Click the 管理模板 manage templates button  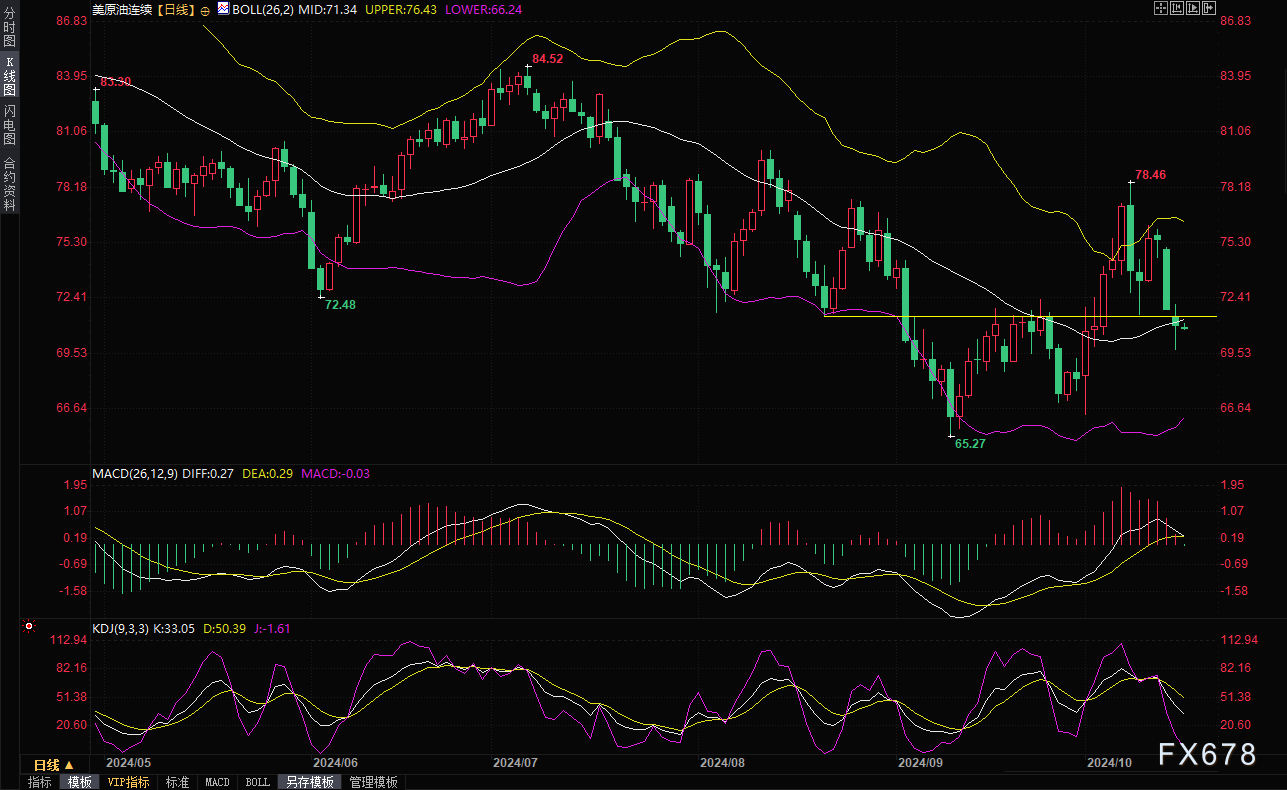(x=373, y=782)
